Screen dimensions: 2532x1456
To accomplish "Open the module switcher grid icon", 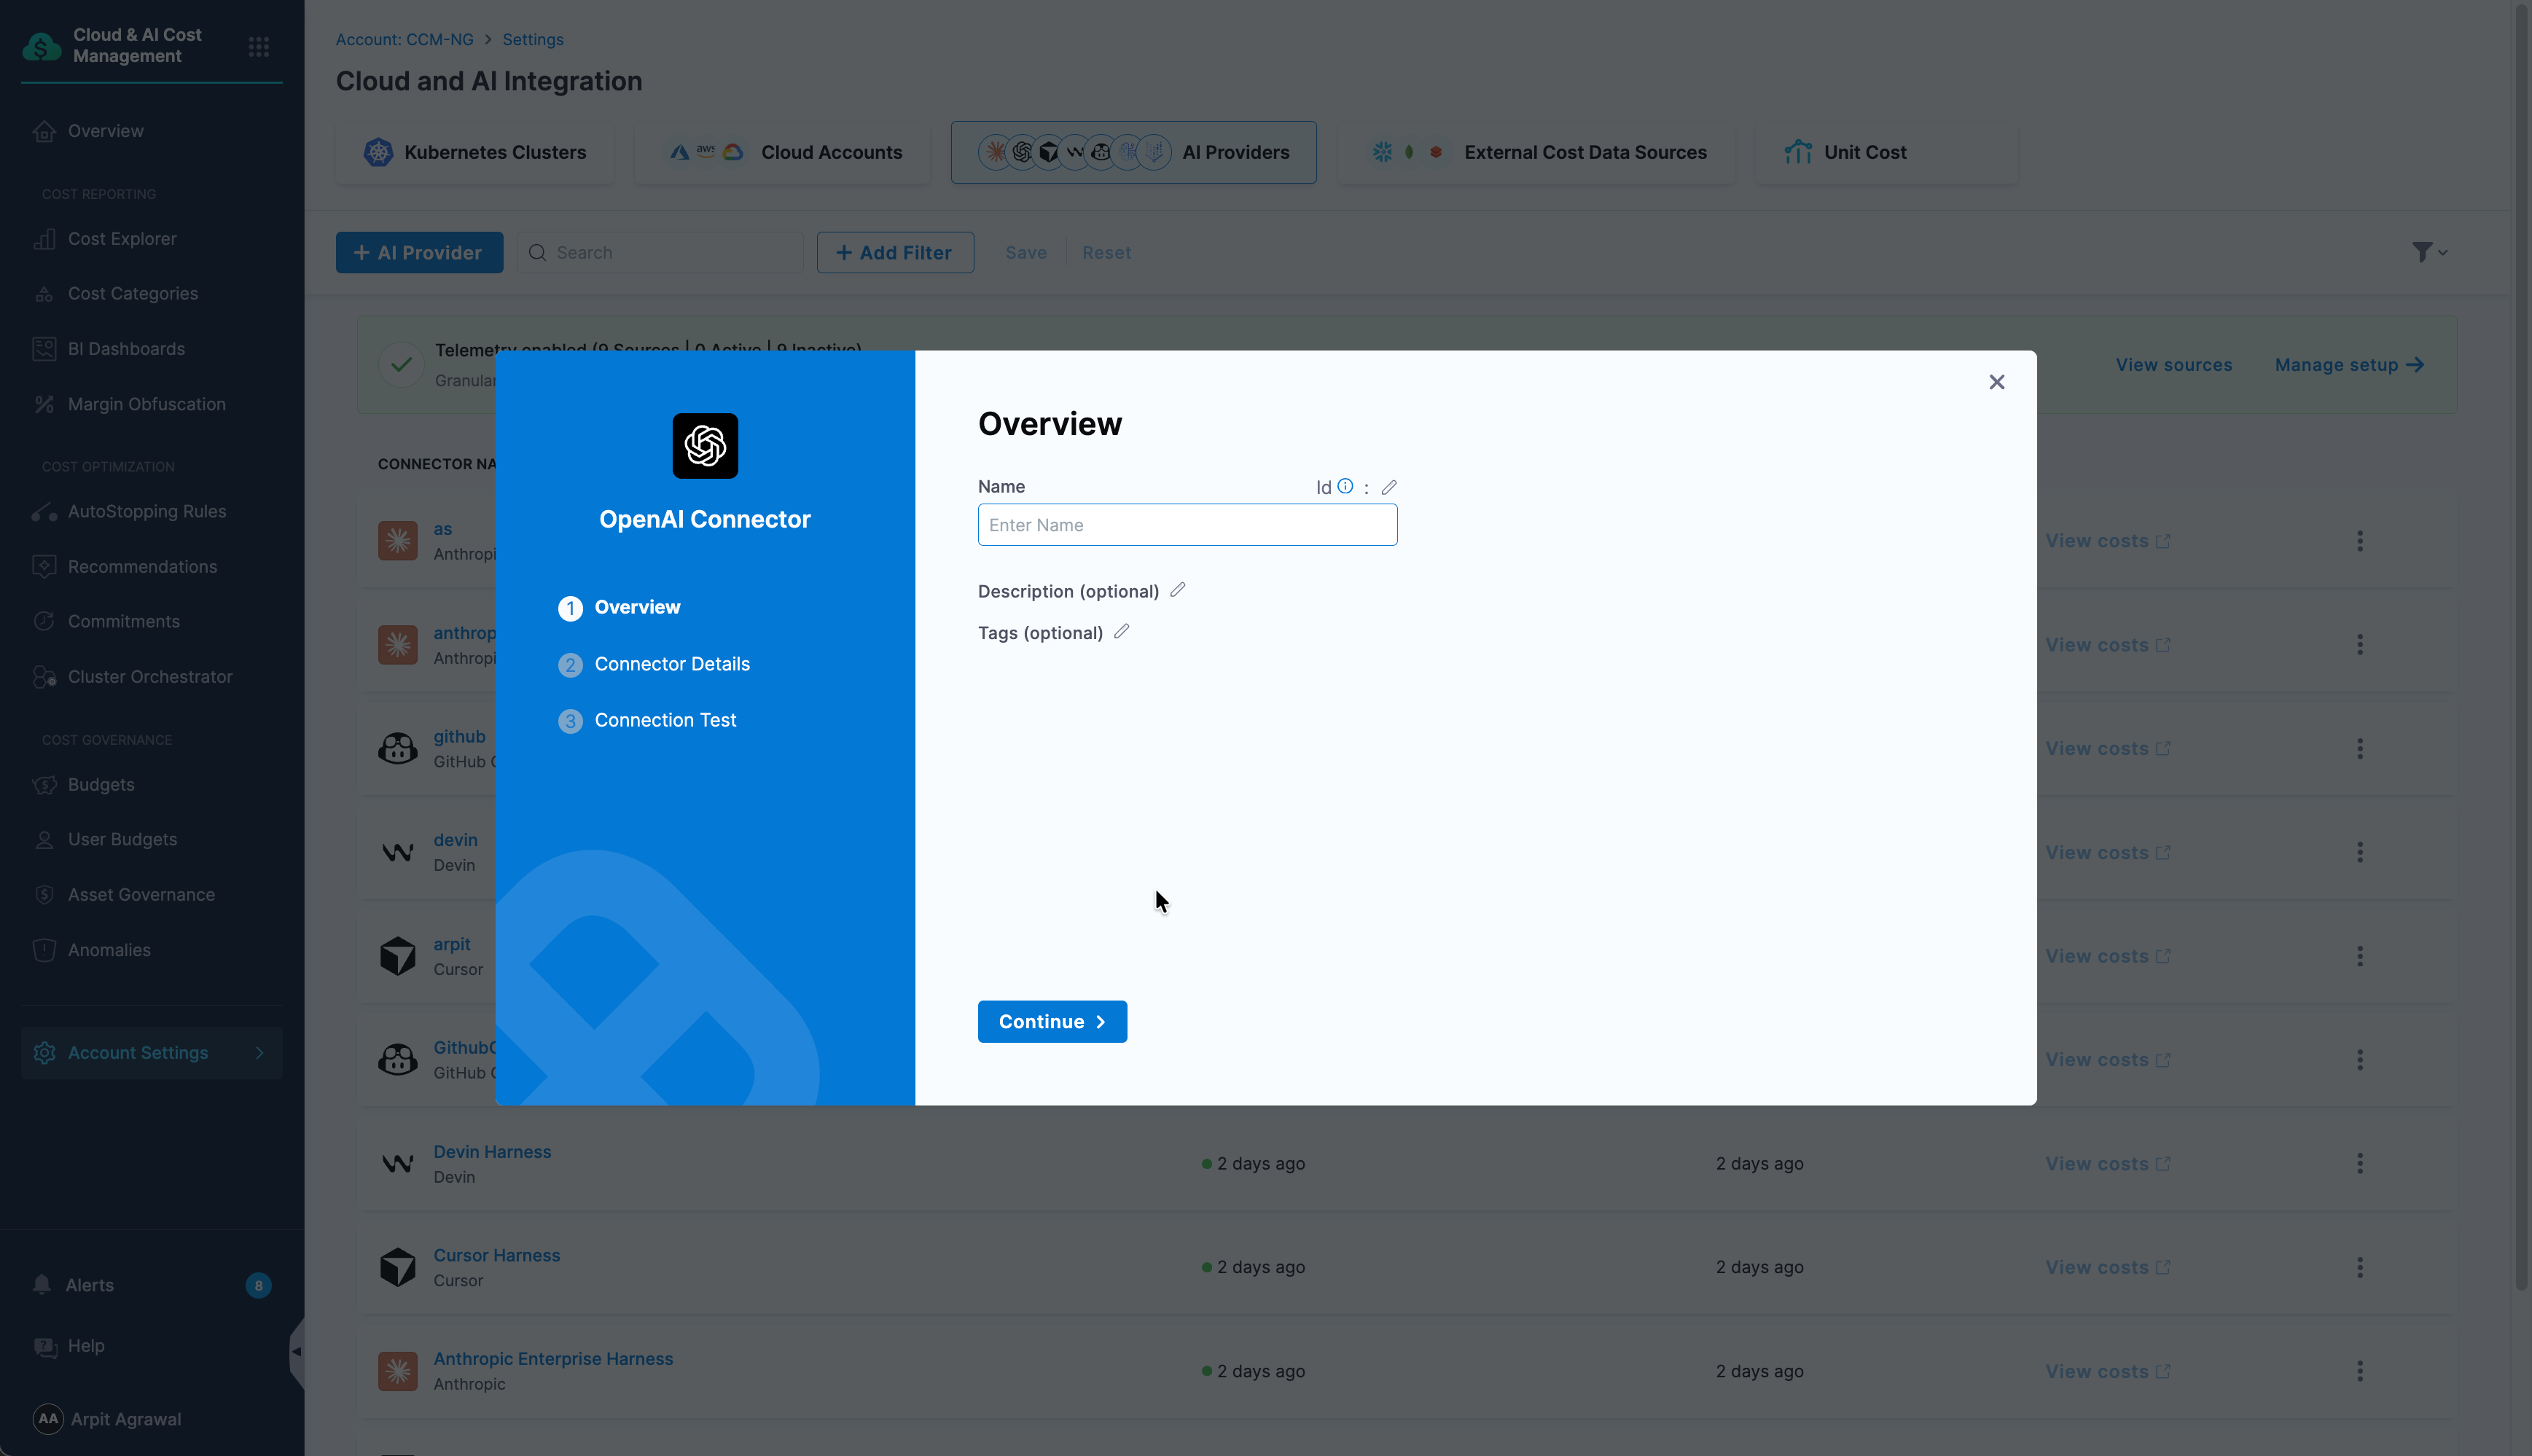I will 259,46.
